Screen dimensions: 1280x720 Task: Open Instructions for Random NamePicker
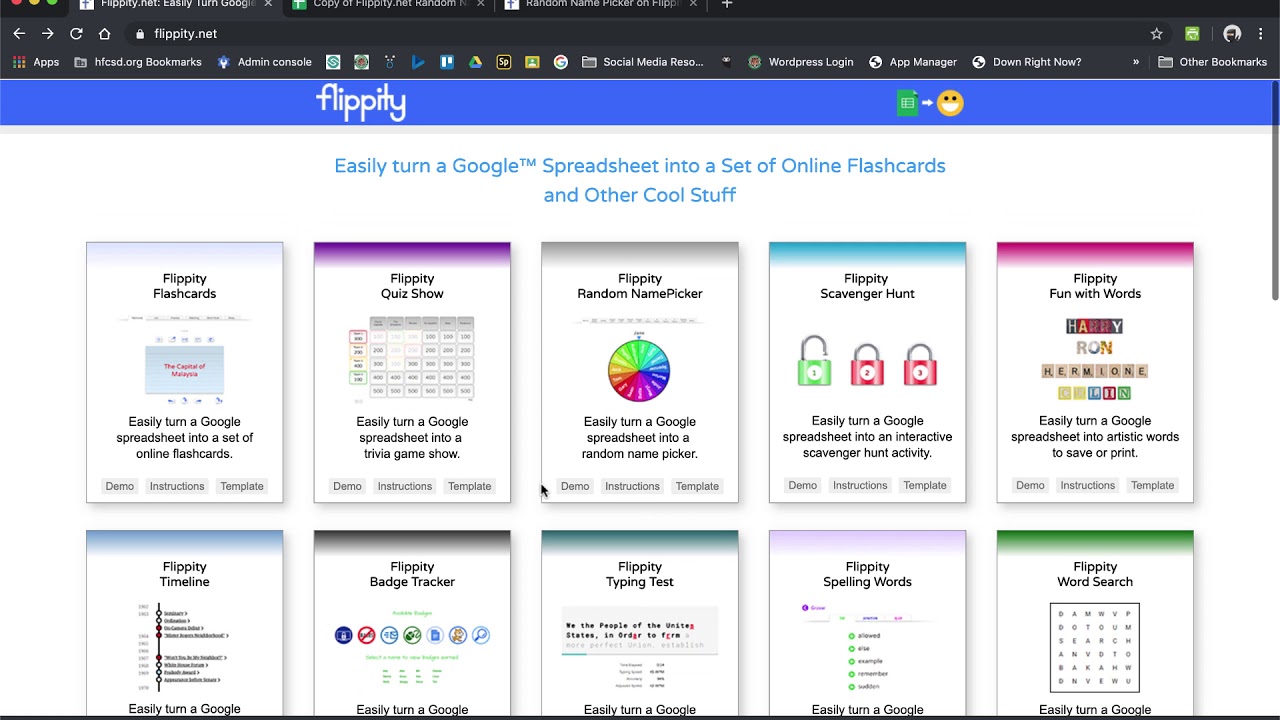pos(632,486)
